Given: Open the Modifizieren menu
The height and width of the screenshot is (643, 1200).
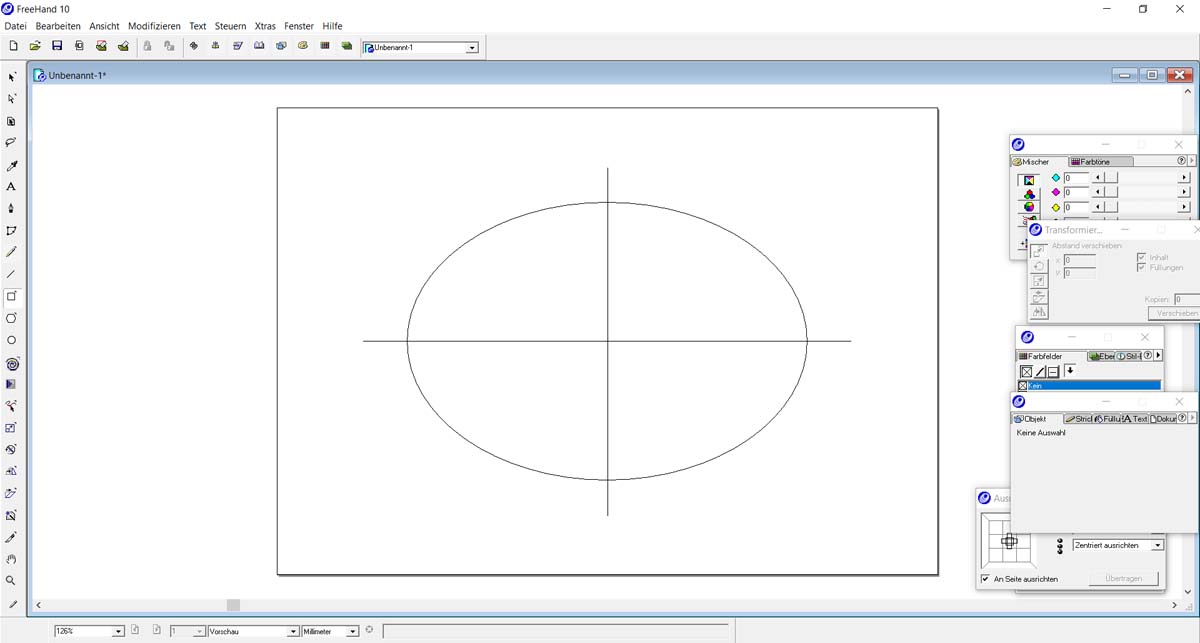Looking at the screenshot, I should pos(154,26).
